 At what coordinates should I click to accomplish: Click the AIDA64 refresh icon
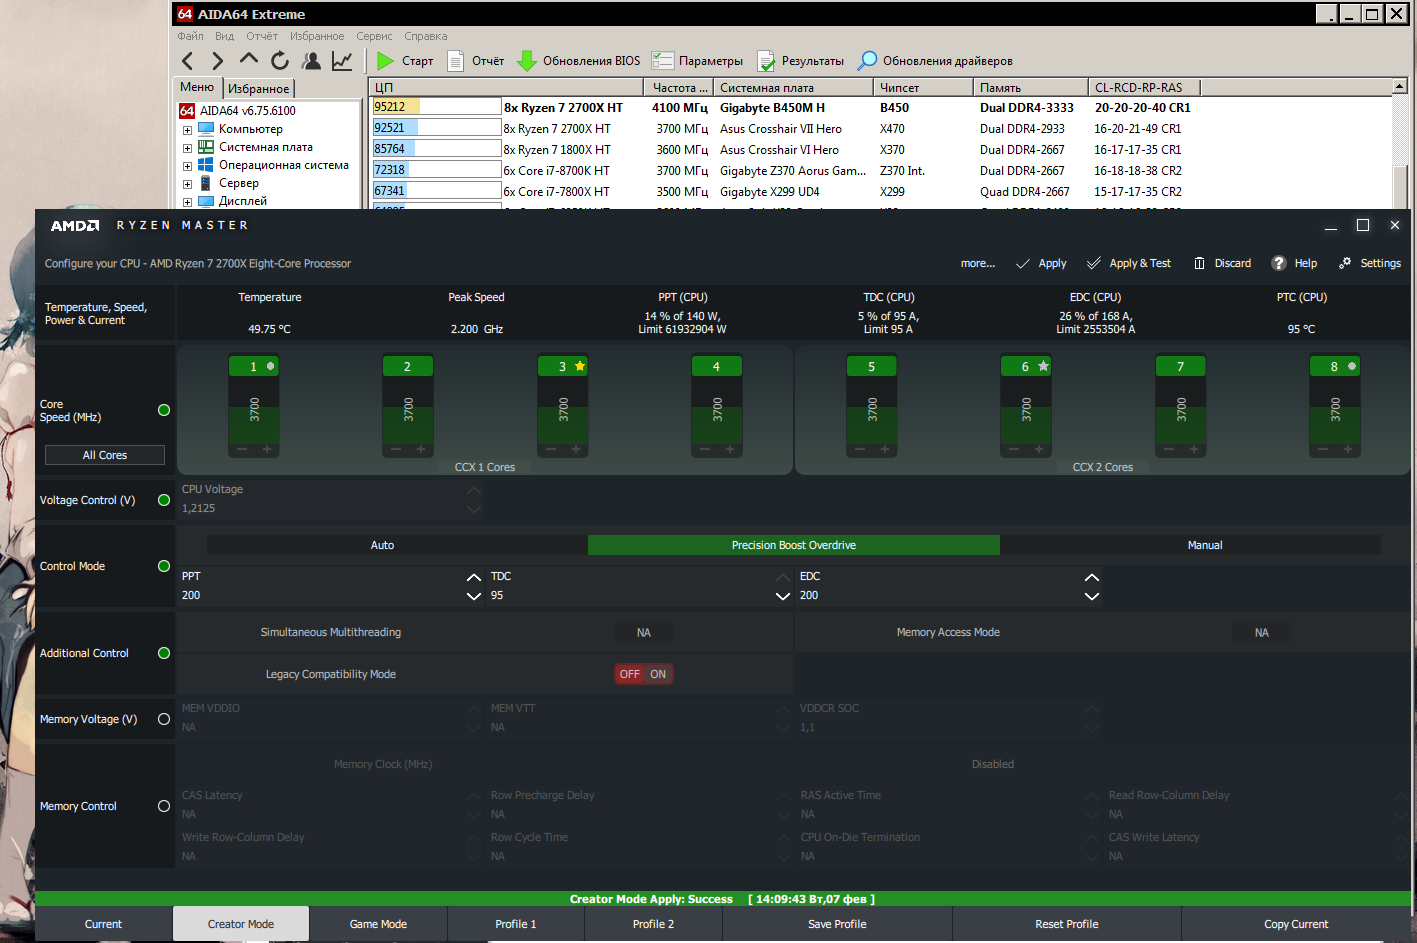coord(280,61)
